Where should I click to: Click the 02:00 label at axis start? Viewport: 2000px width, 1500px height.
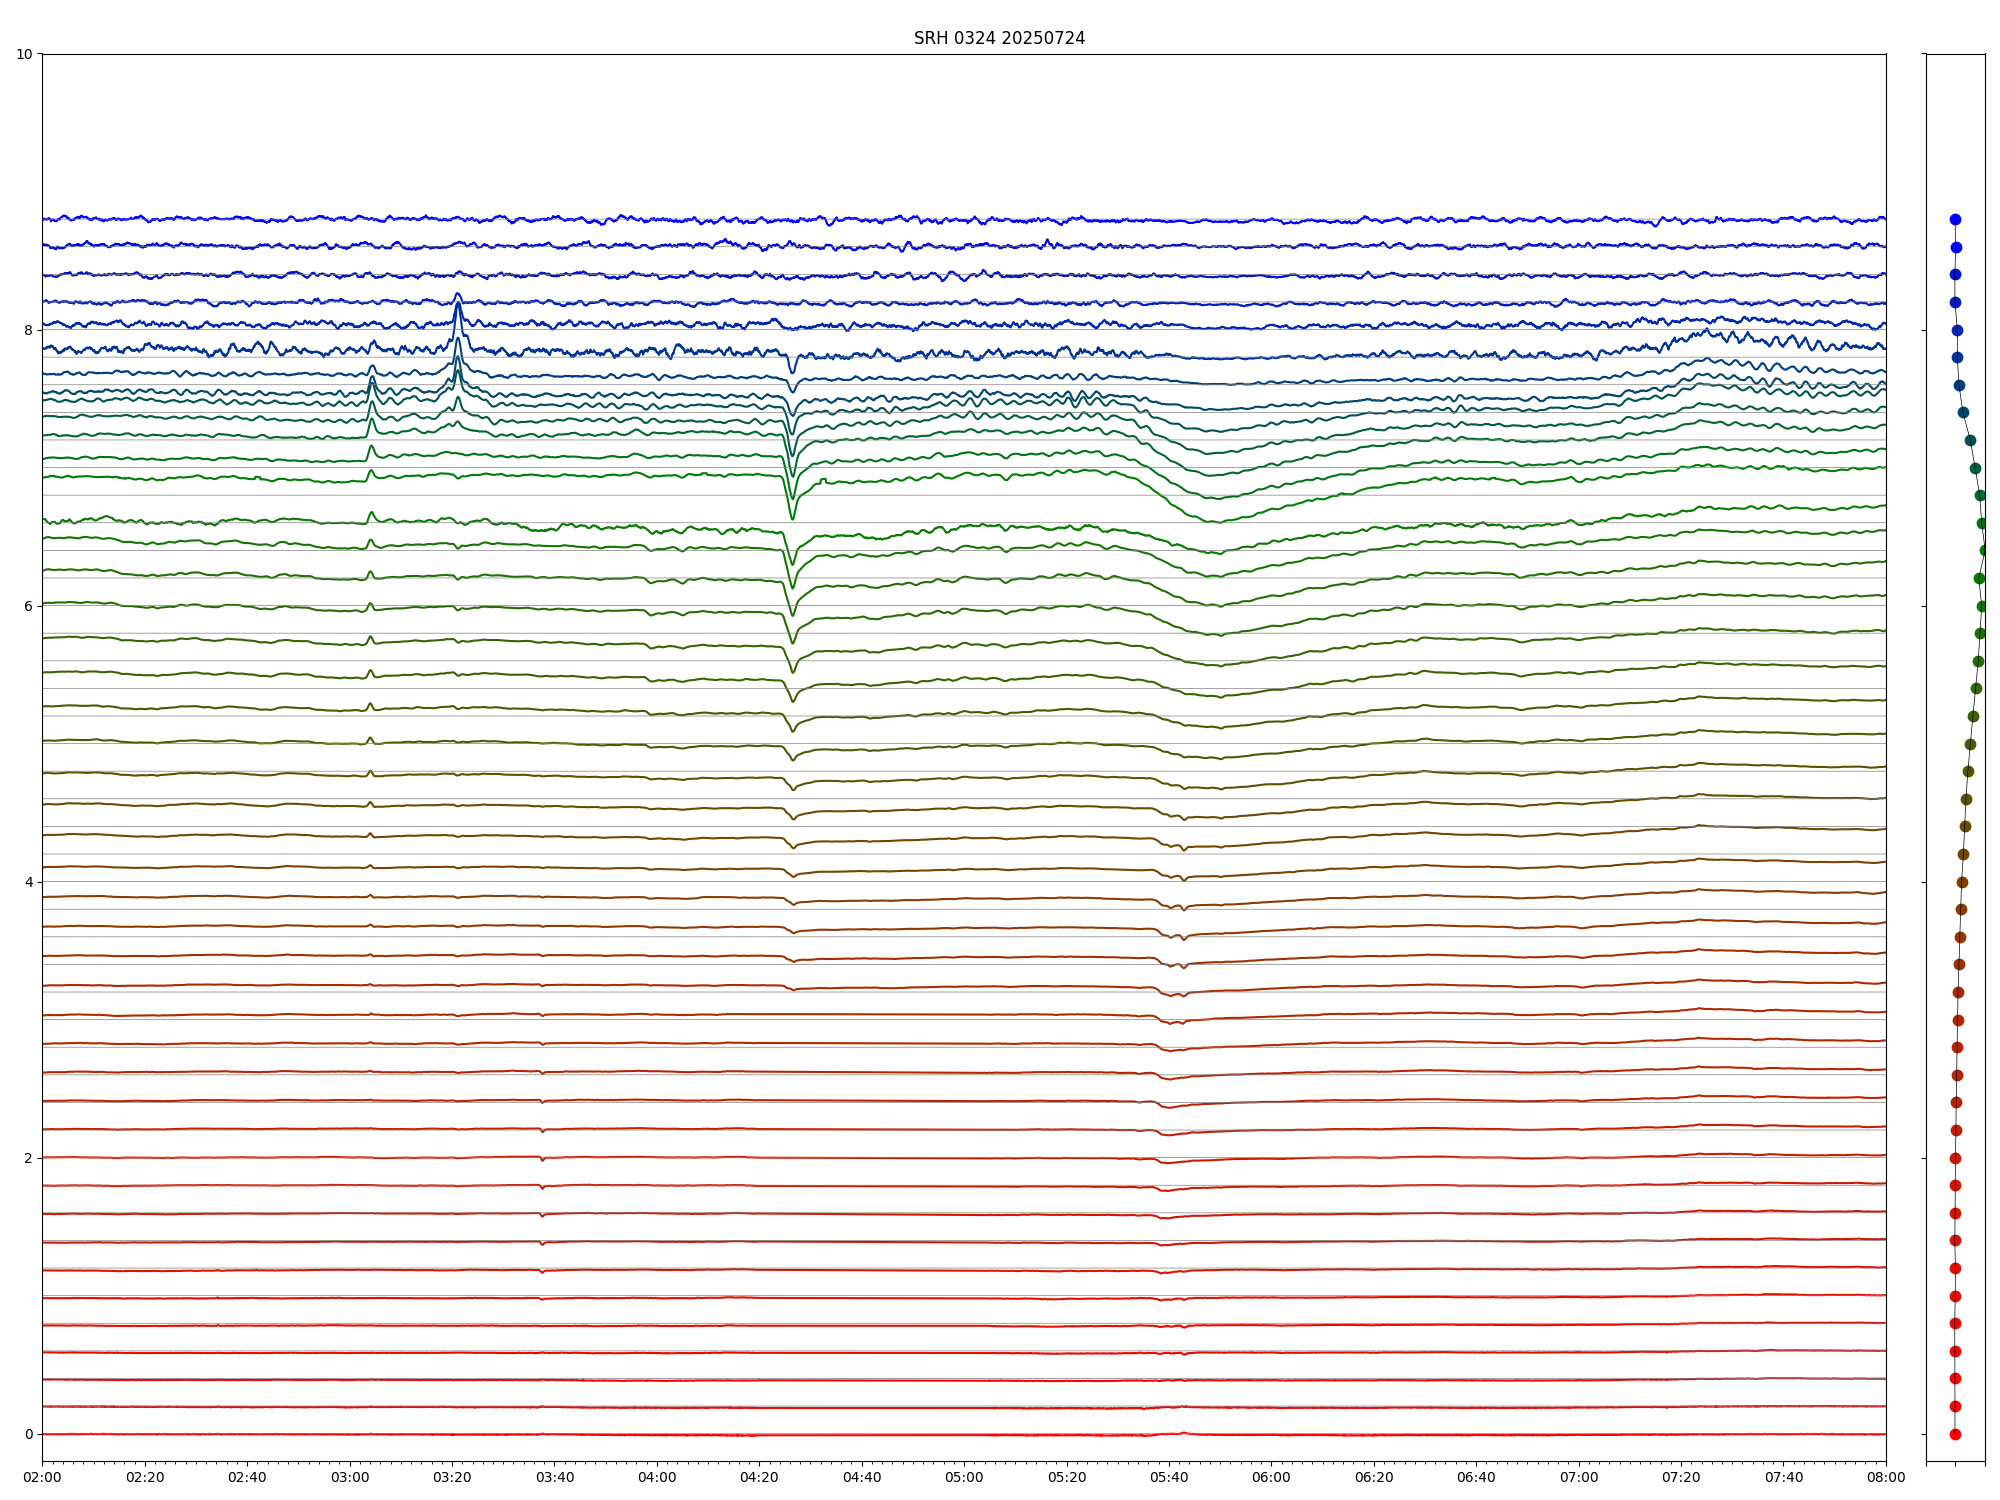42,1477
